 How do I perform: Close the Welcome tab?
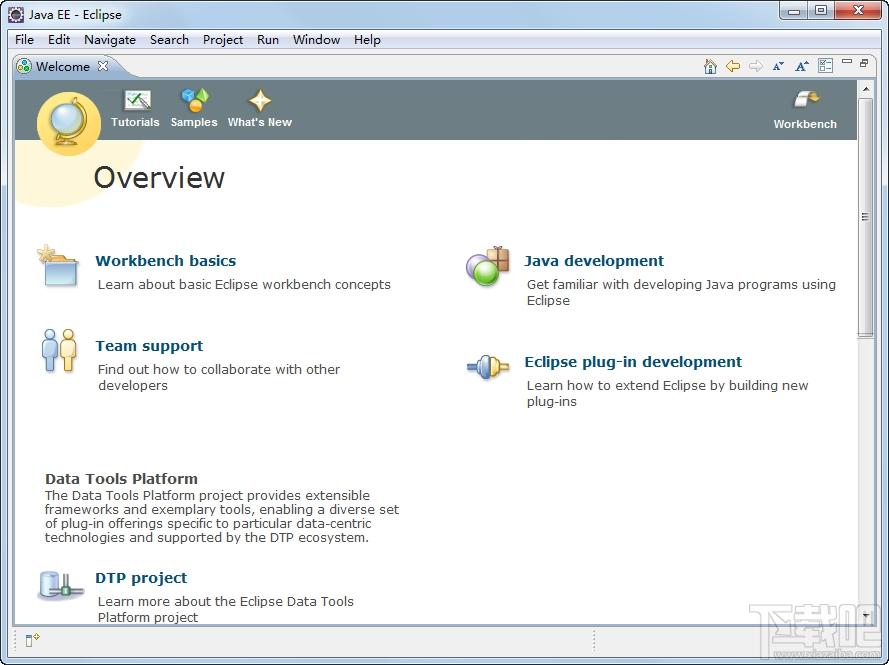click(103, 66)
